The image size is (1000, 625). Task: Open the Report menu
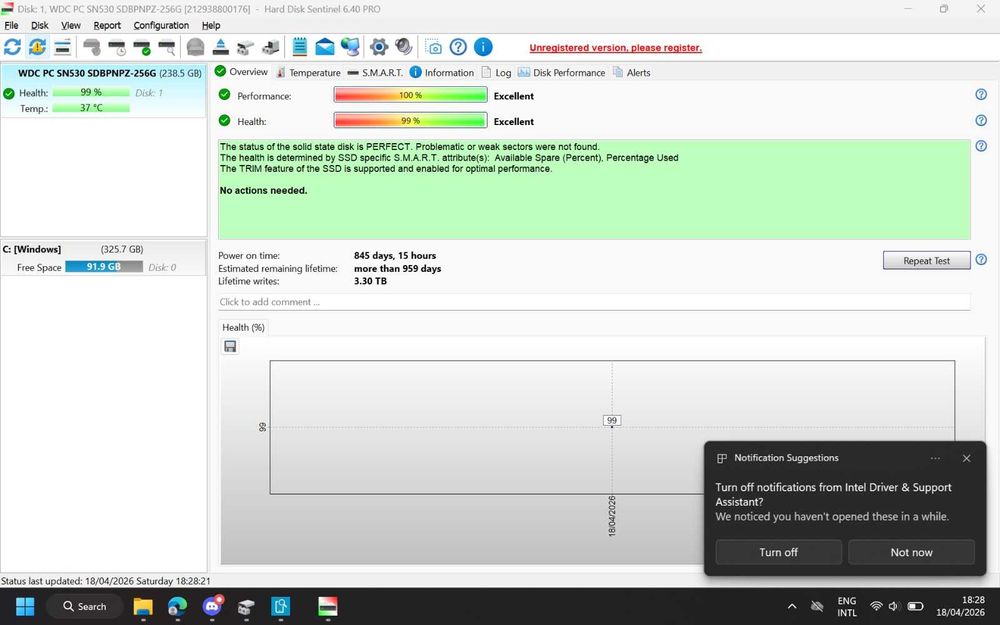[107, 26]
